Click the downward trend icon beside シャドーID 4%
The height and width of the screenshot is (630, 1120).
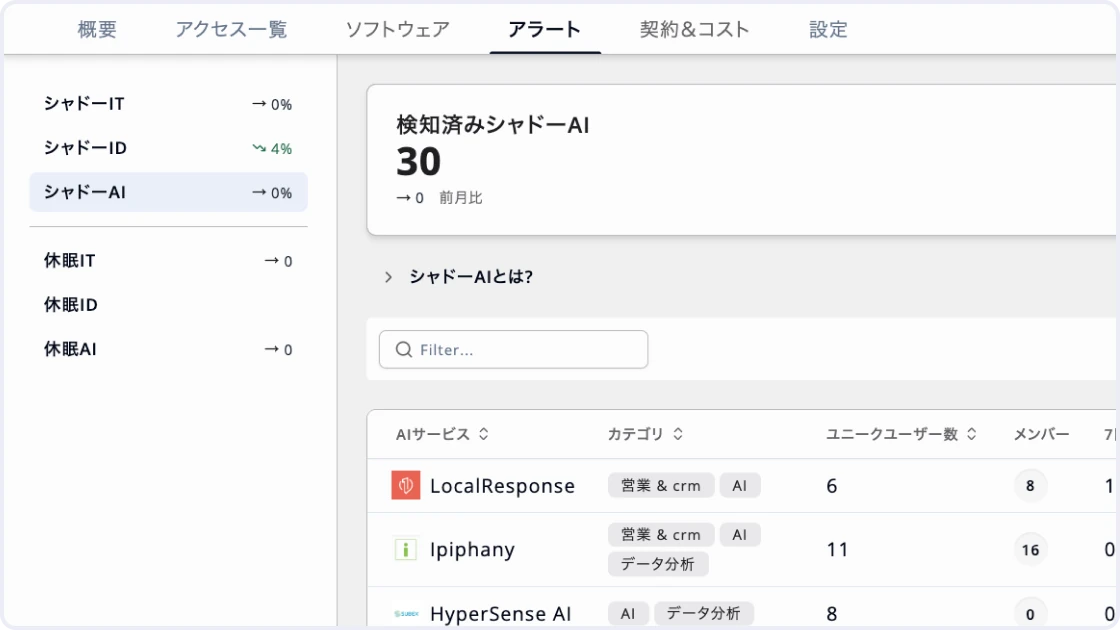click(x=259, y=149)
